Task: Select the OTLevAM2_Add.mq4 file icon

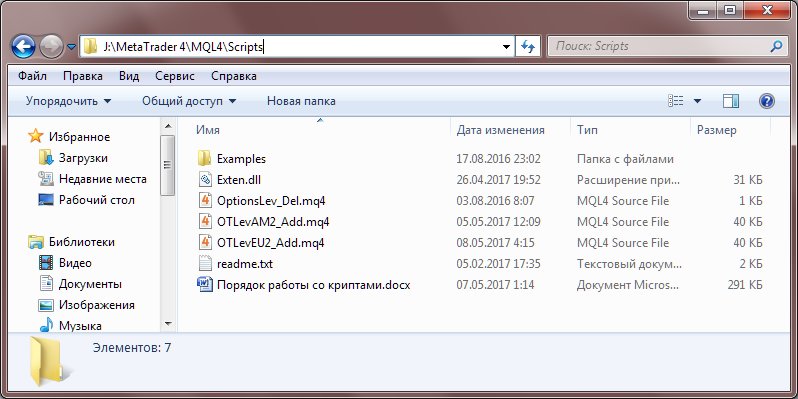Action: tap(205, 221)
